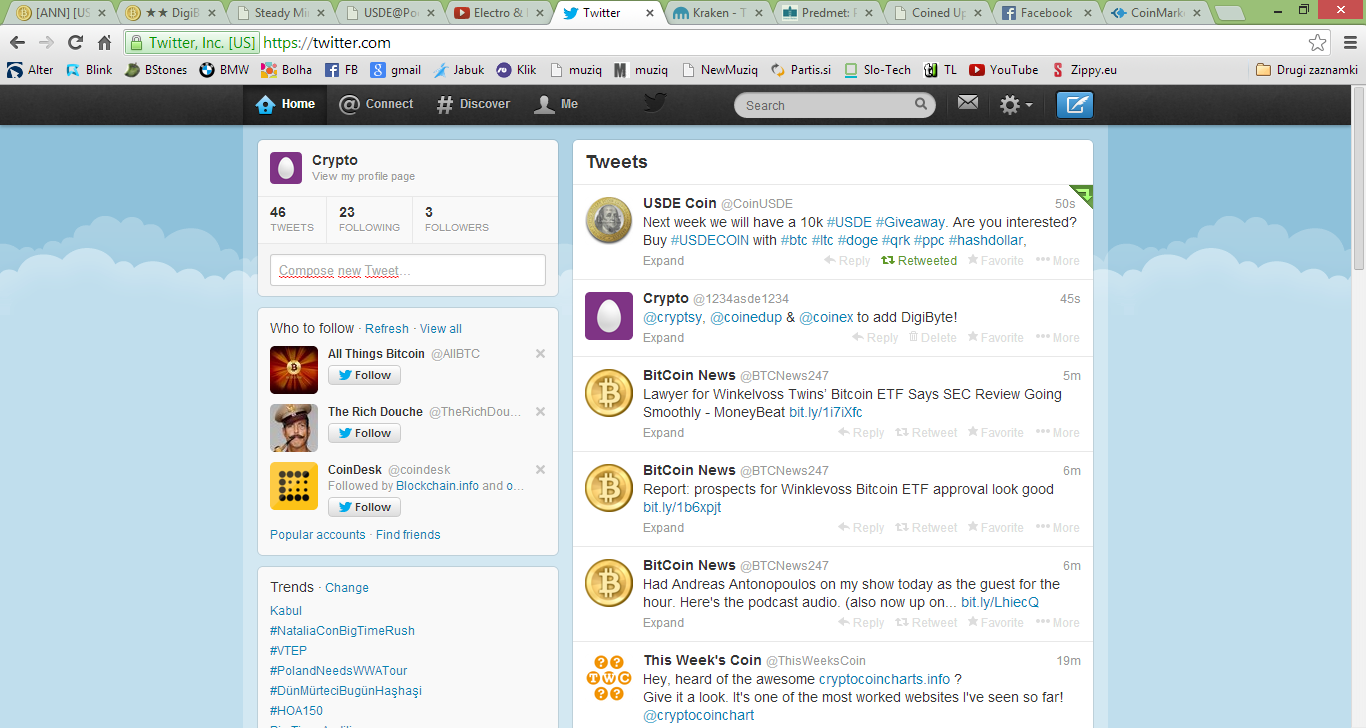The width and height of the screenshot is (1366, 728).
Task: Dismiss All Things Bitcoin suggestion
Action: (x=541, y=353)
